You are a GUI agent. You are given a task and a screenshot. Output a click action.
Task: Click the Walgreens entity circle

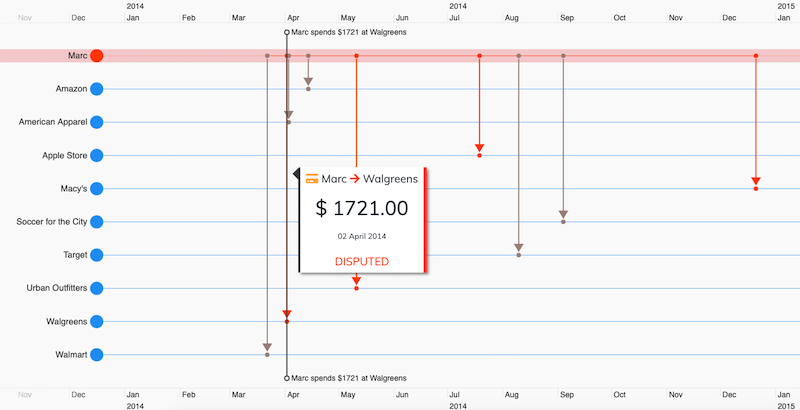pyautogui.click(x=96, y=321)
